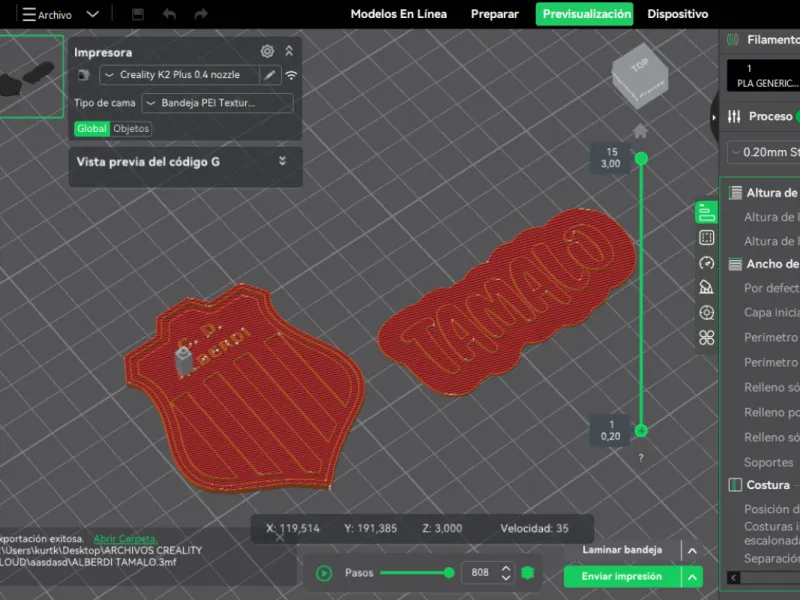Click the four-circle clover icon in the vertical toolbar
Image resolution: width=800 pixels, height=600 pixels.
point(707,337)
